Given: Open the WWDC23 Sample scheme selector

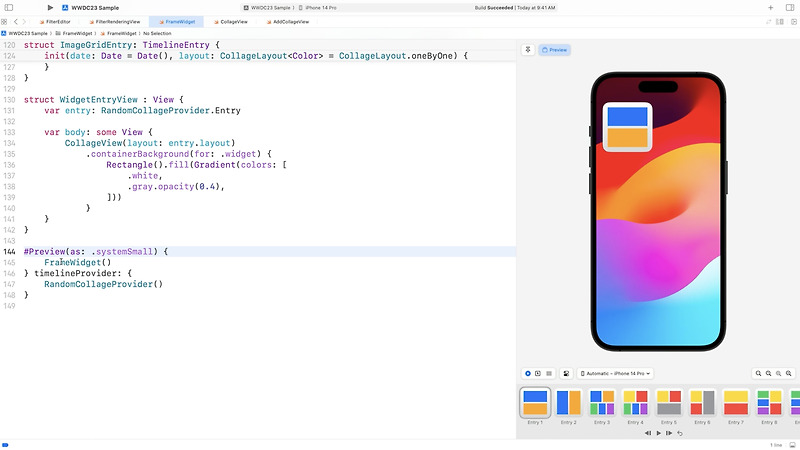Looking at the screenshot, I should (x=269, y=8).
